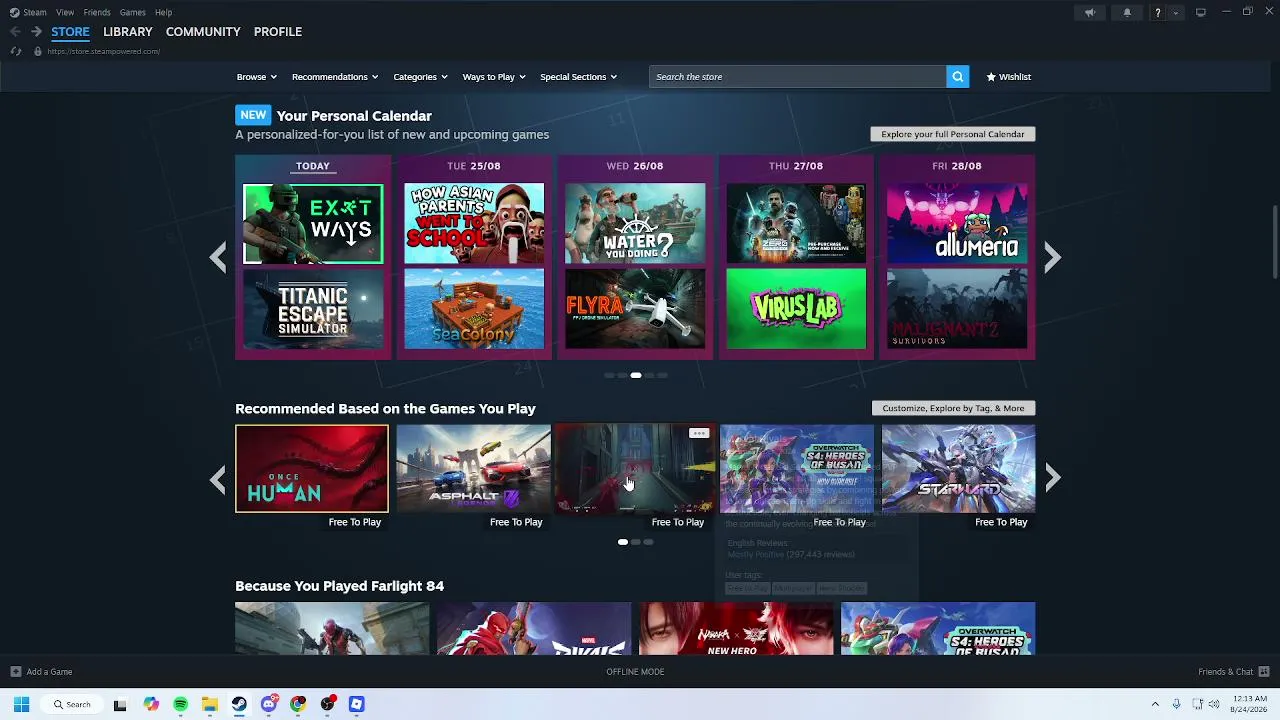This screenshot has width=1280, height=720.
Task: Open the Steam announcements megaphone icon
Action: [1090, 12]
